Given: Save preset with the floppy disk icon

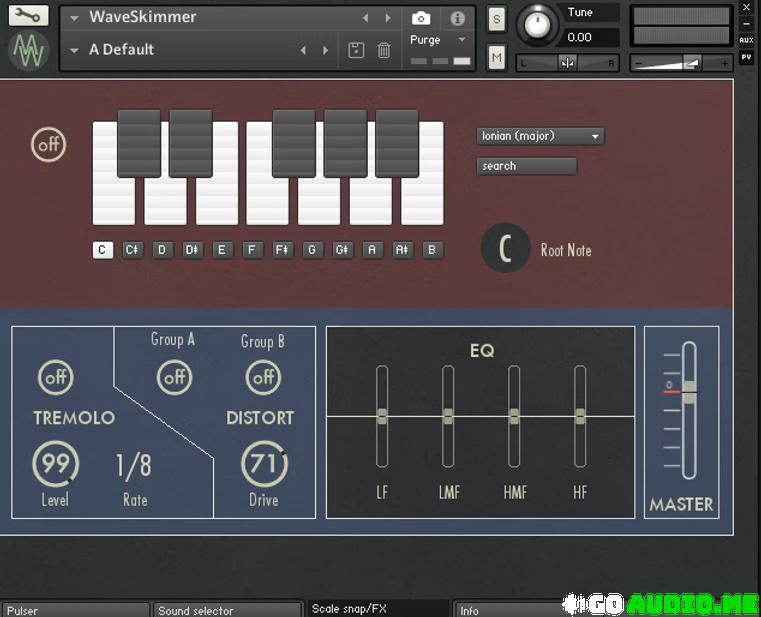Looking at the screenshot, I should tap(356, 50).
